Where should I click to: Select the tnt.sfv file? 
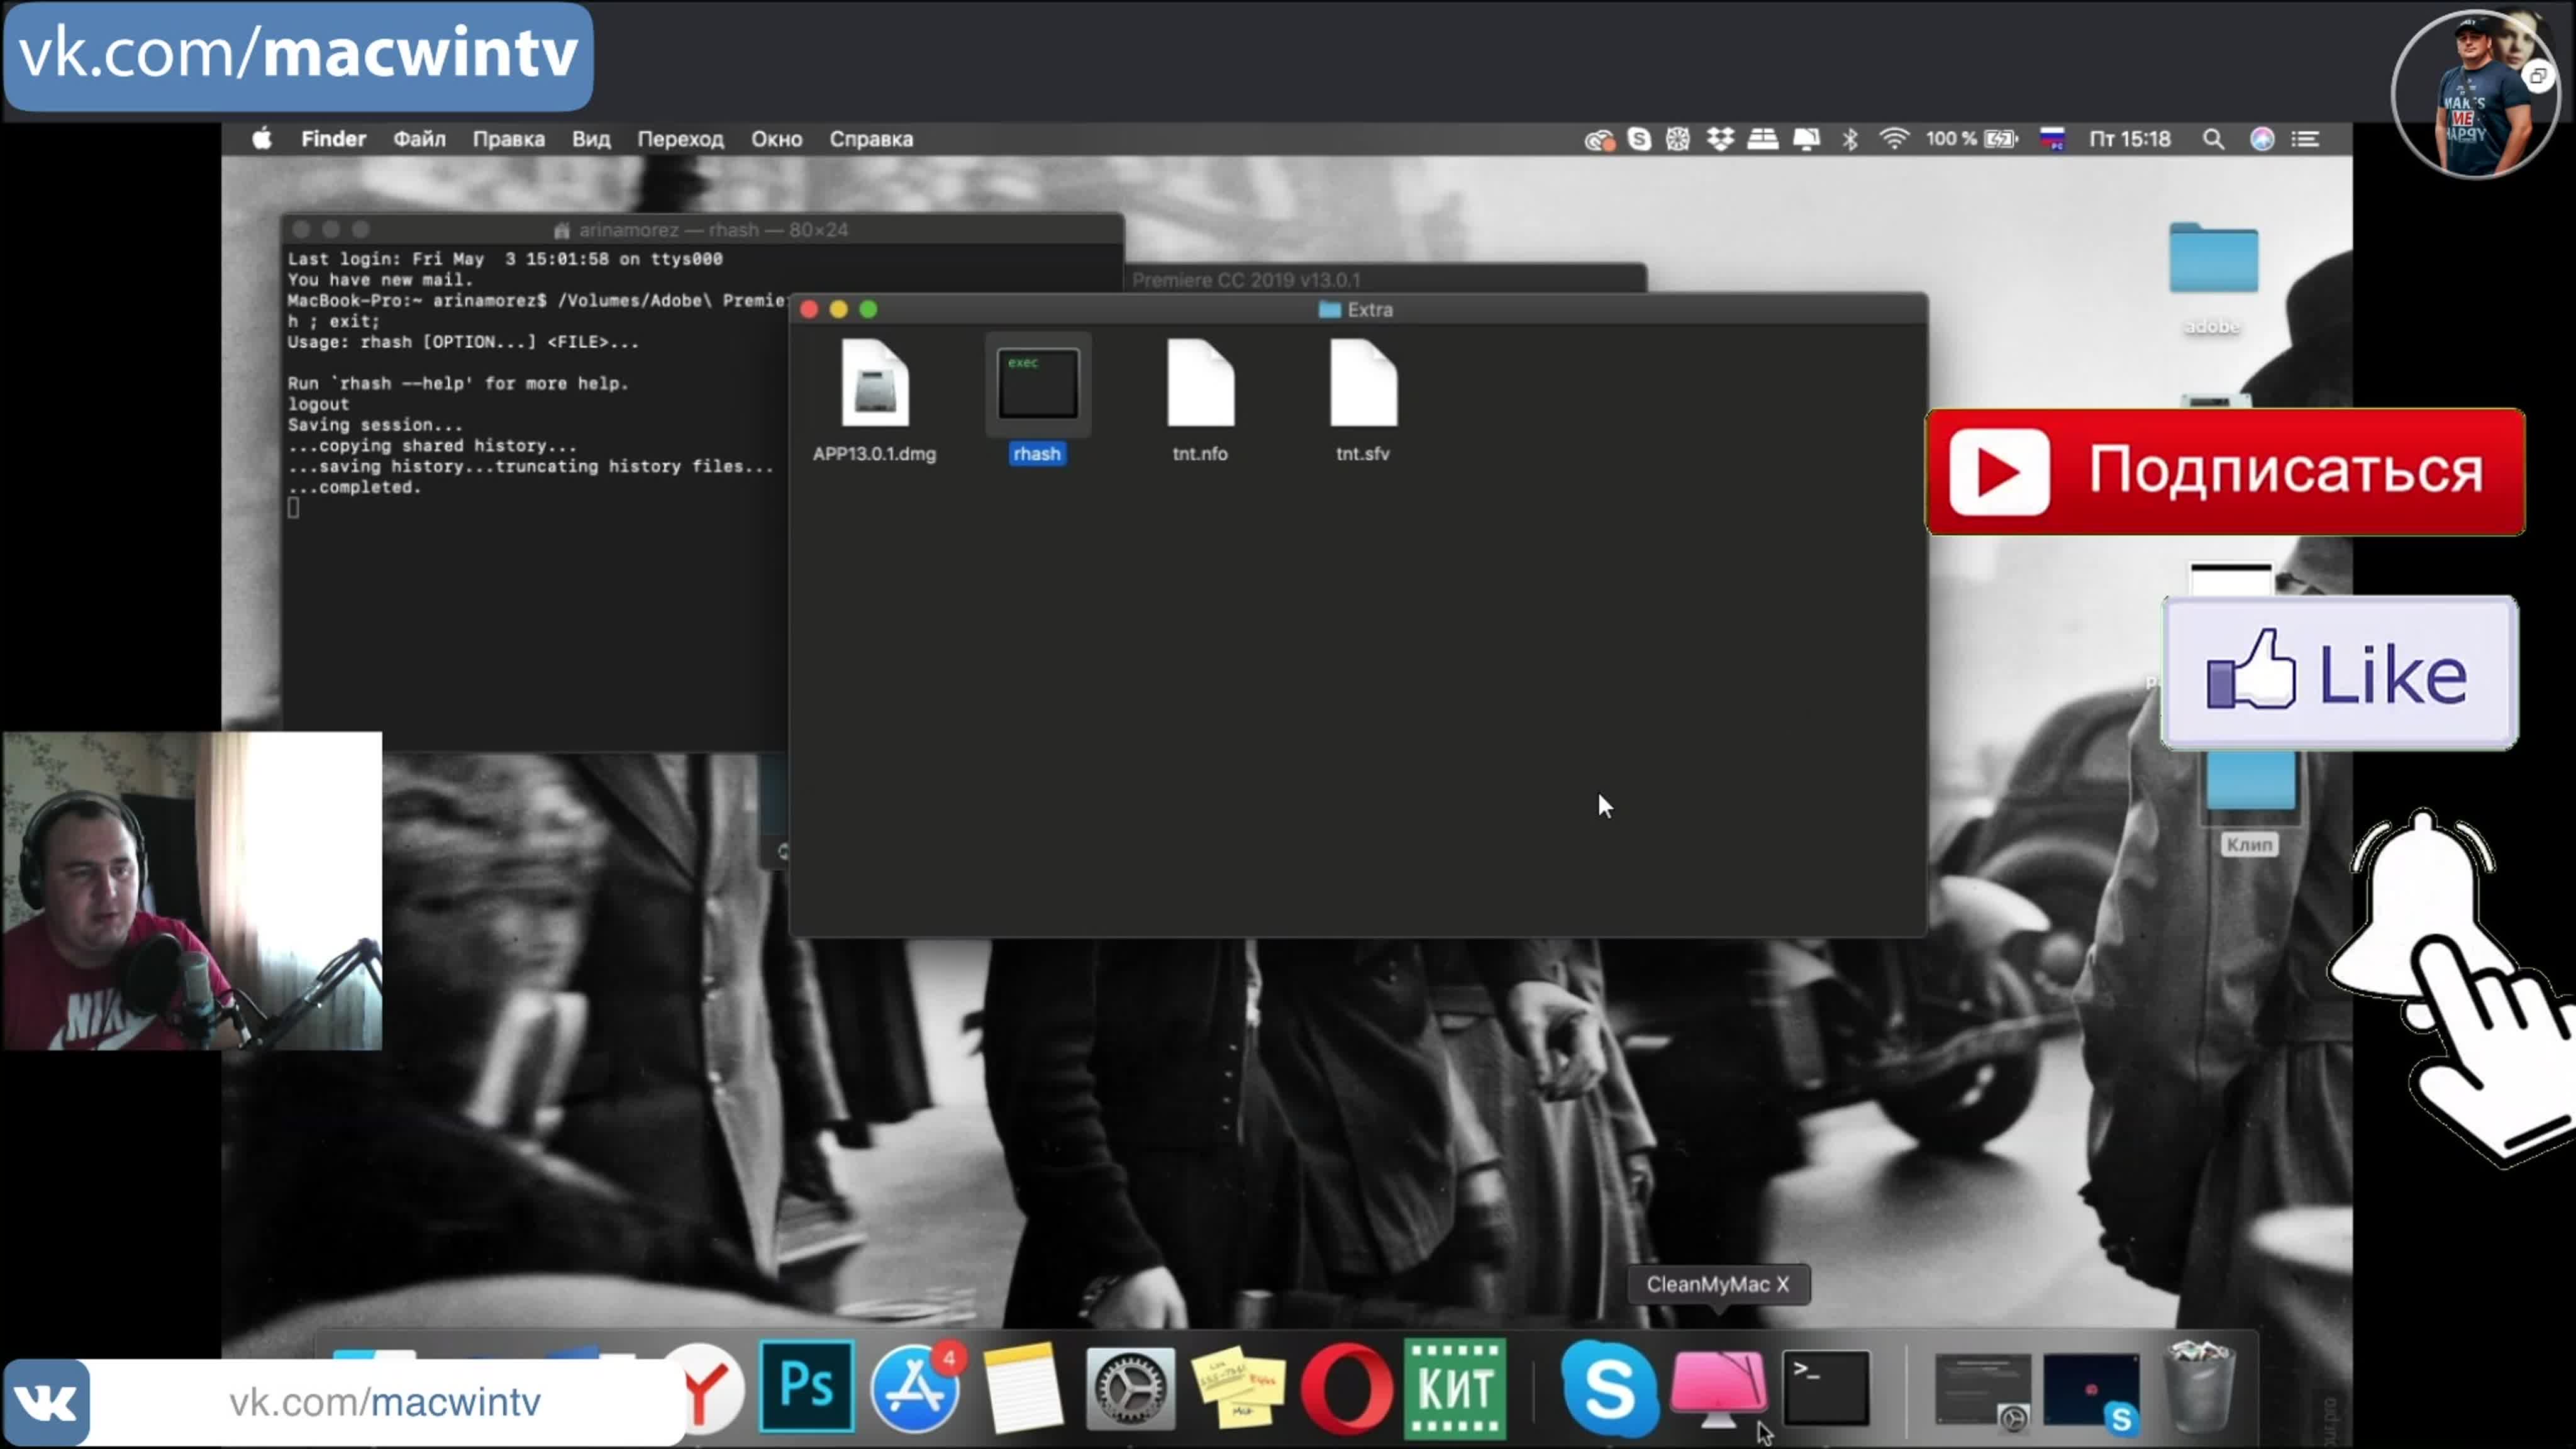pyautogui.click(x=1363, y=400)
